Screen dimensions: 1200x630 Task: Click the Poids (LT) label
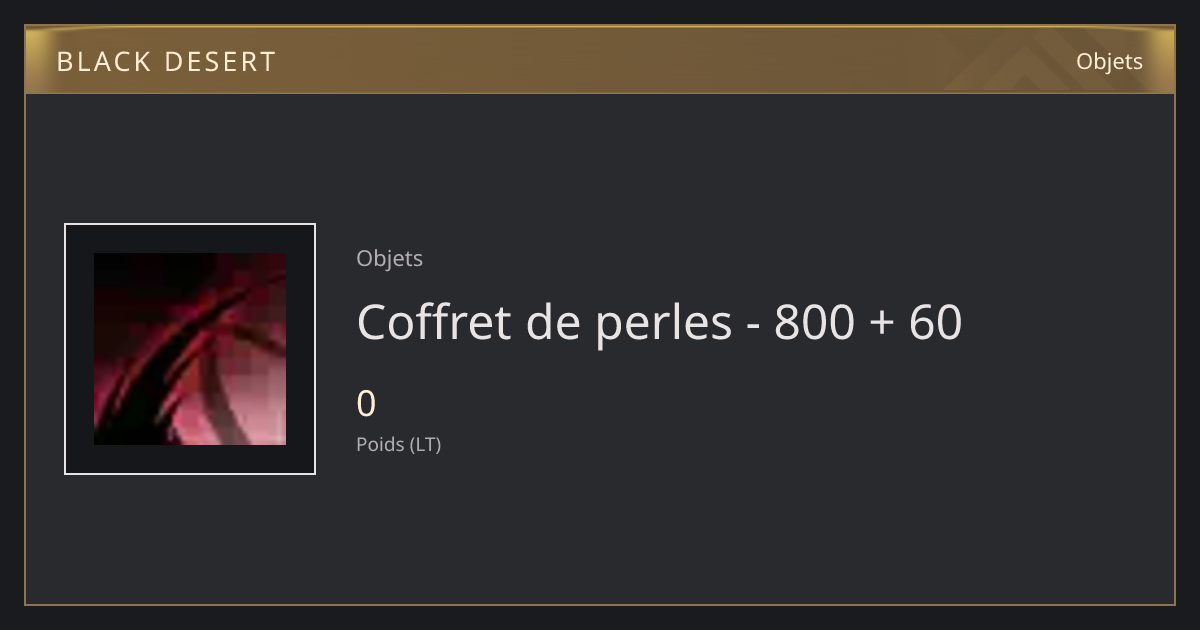coord(398,444)
